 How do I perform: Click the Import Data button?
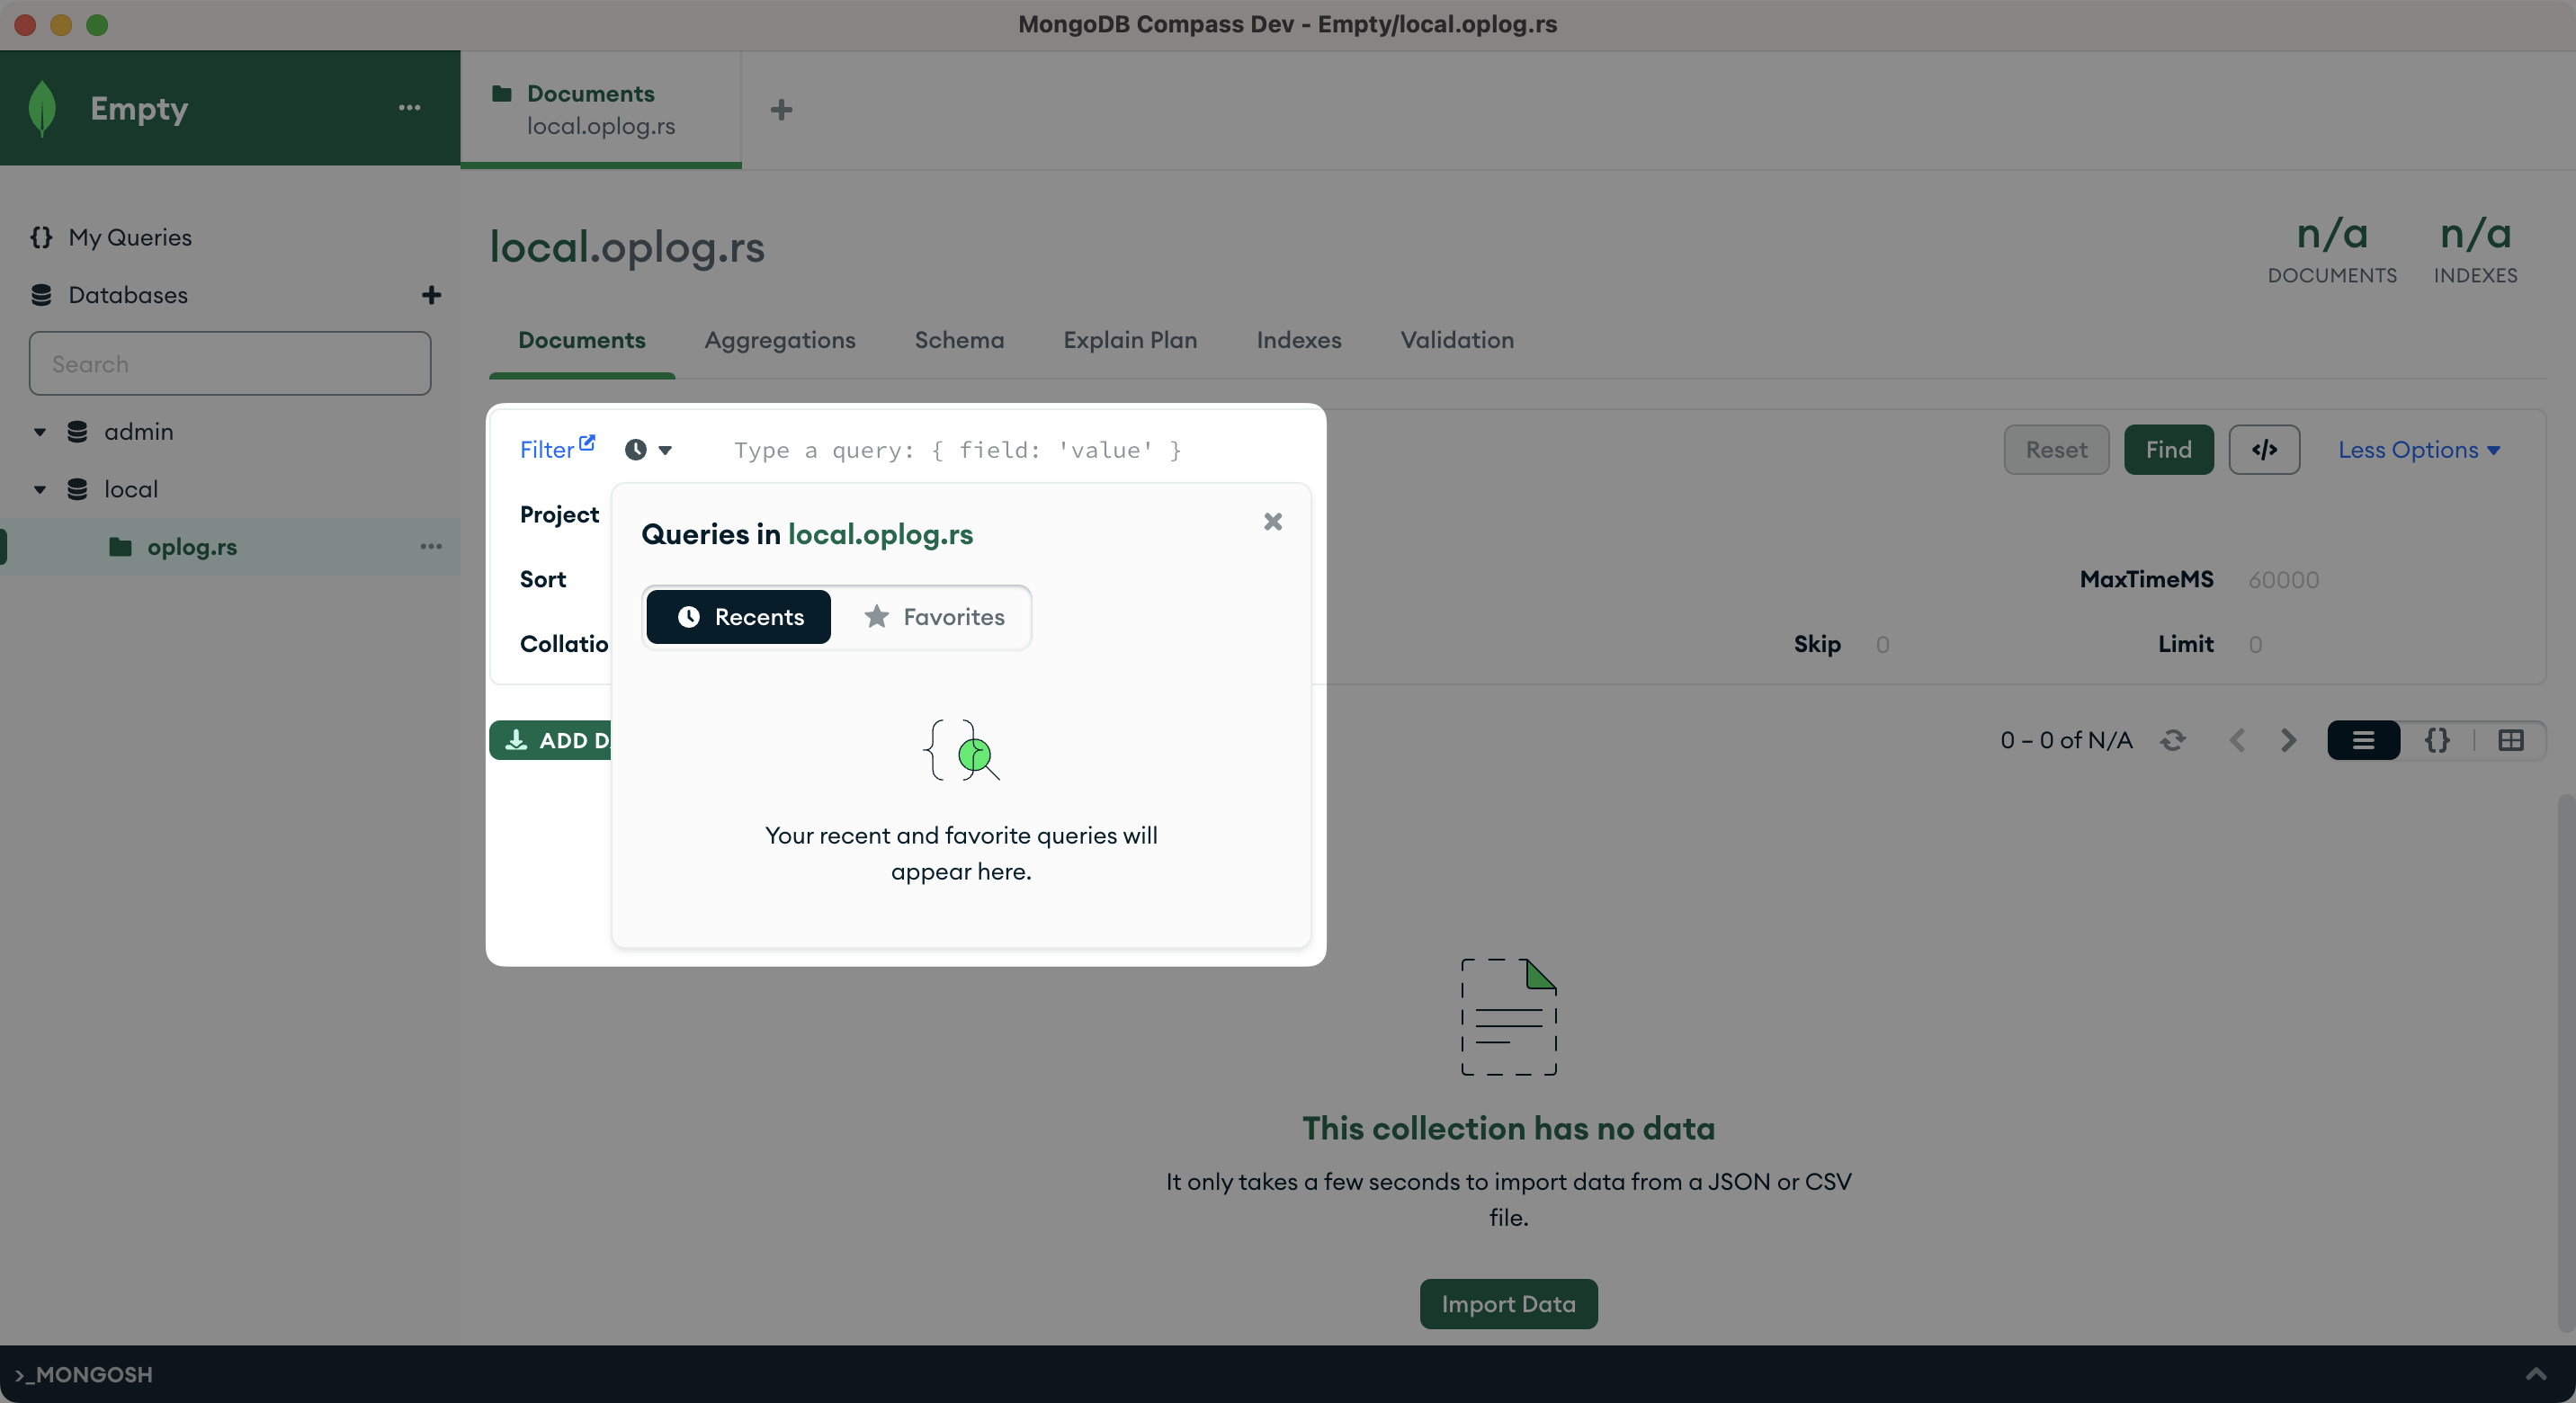1507,1303
